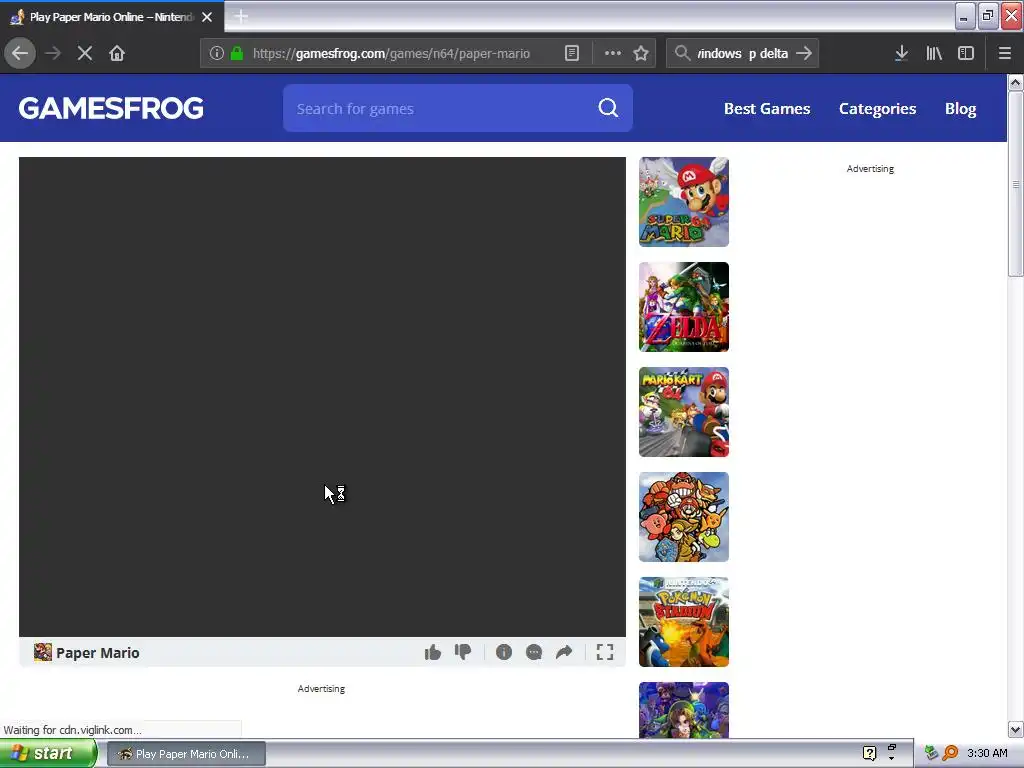Open the Firefox hamburger menu
The width and height of the screenshot is (1024, 768).
(x=1004, y=53)
